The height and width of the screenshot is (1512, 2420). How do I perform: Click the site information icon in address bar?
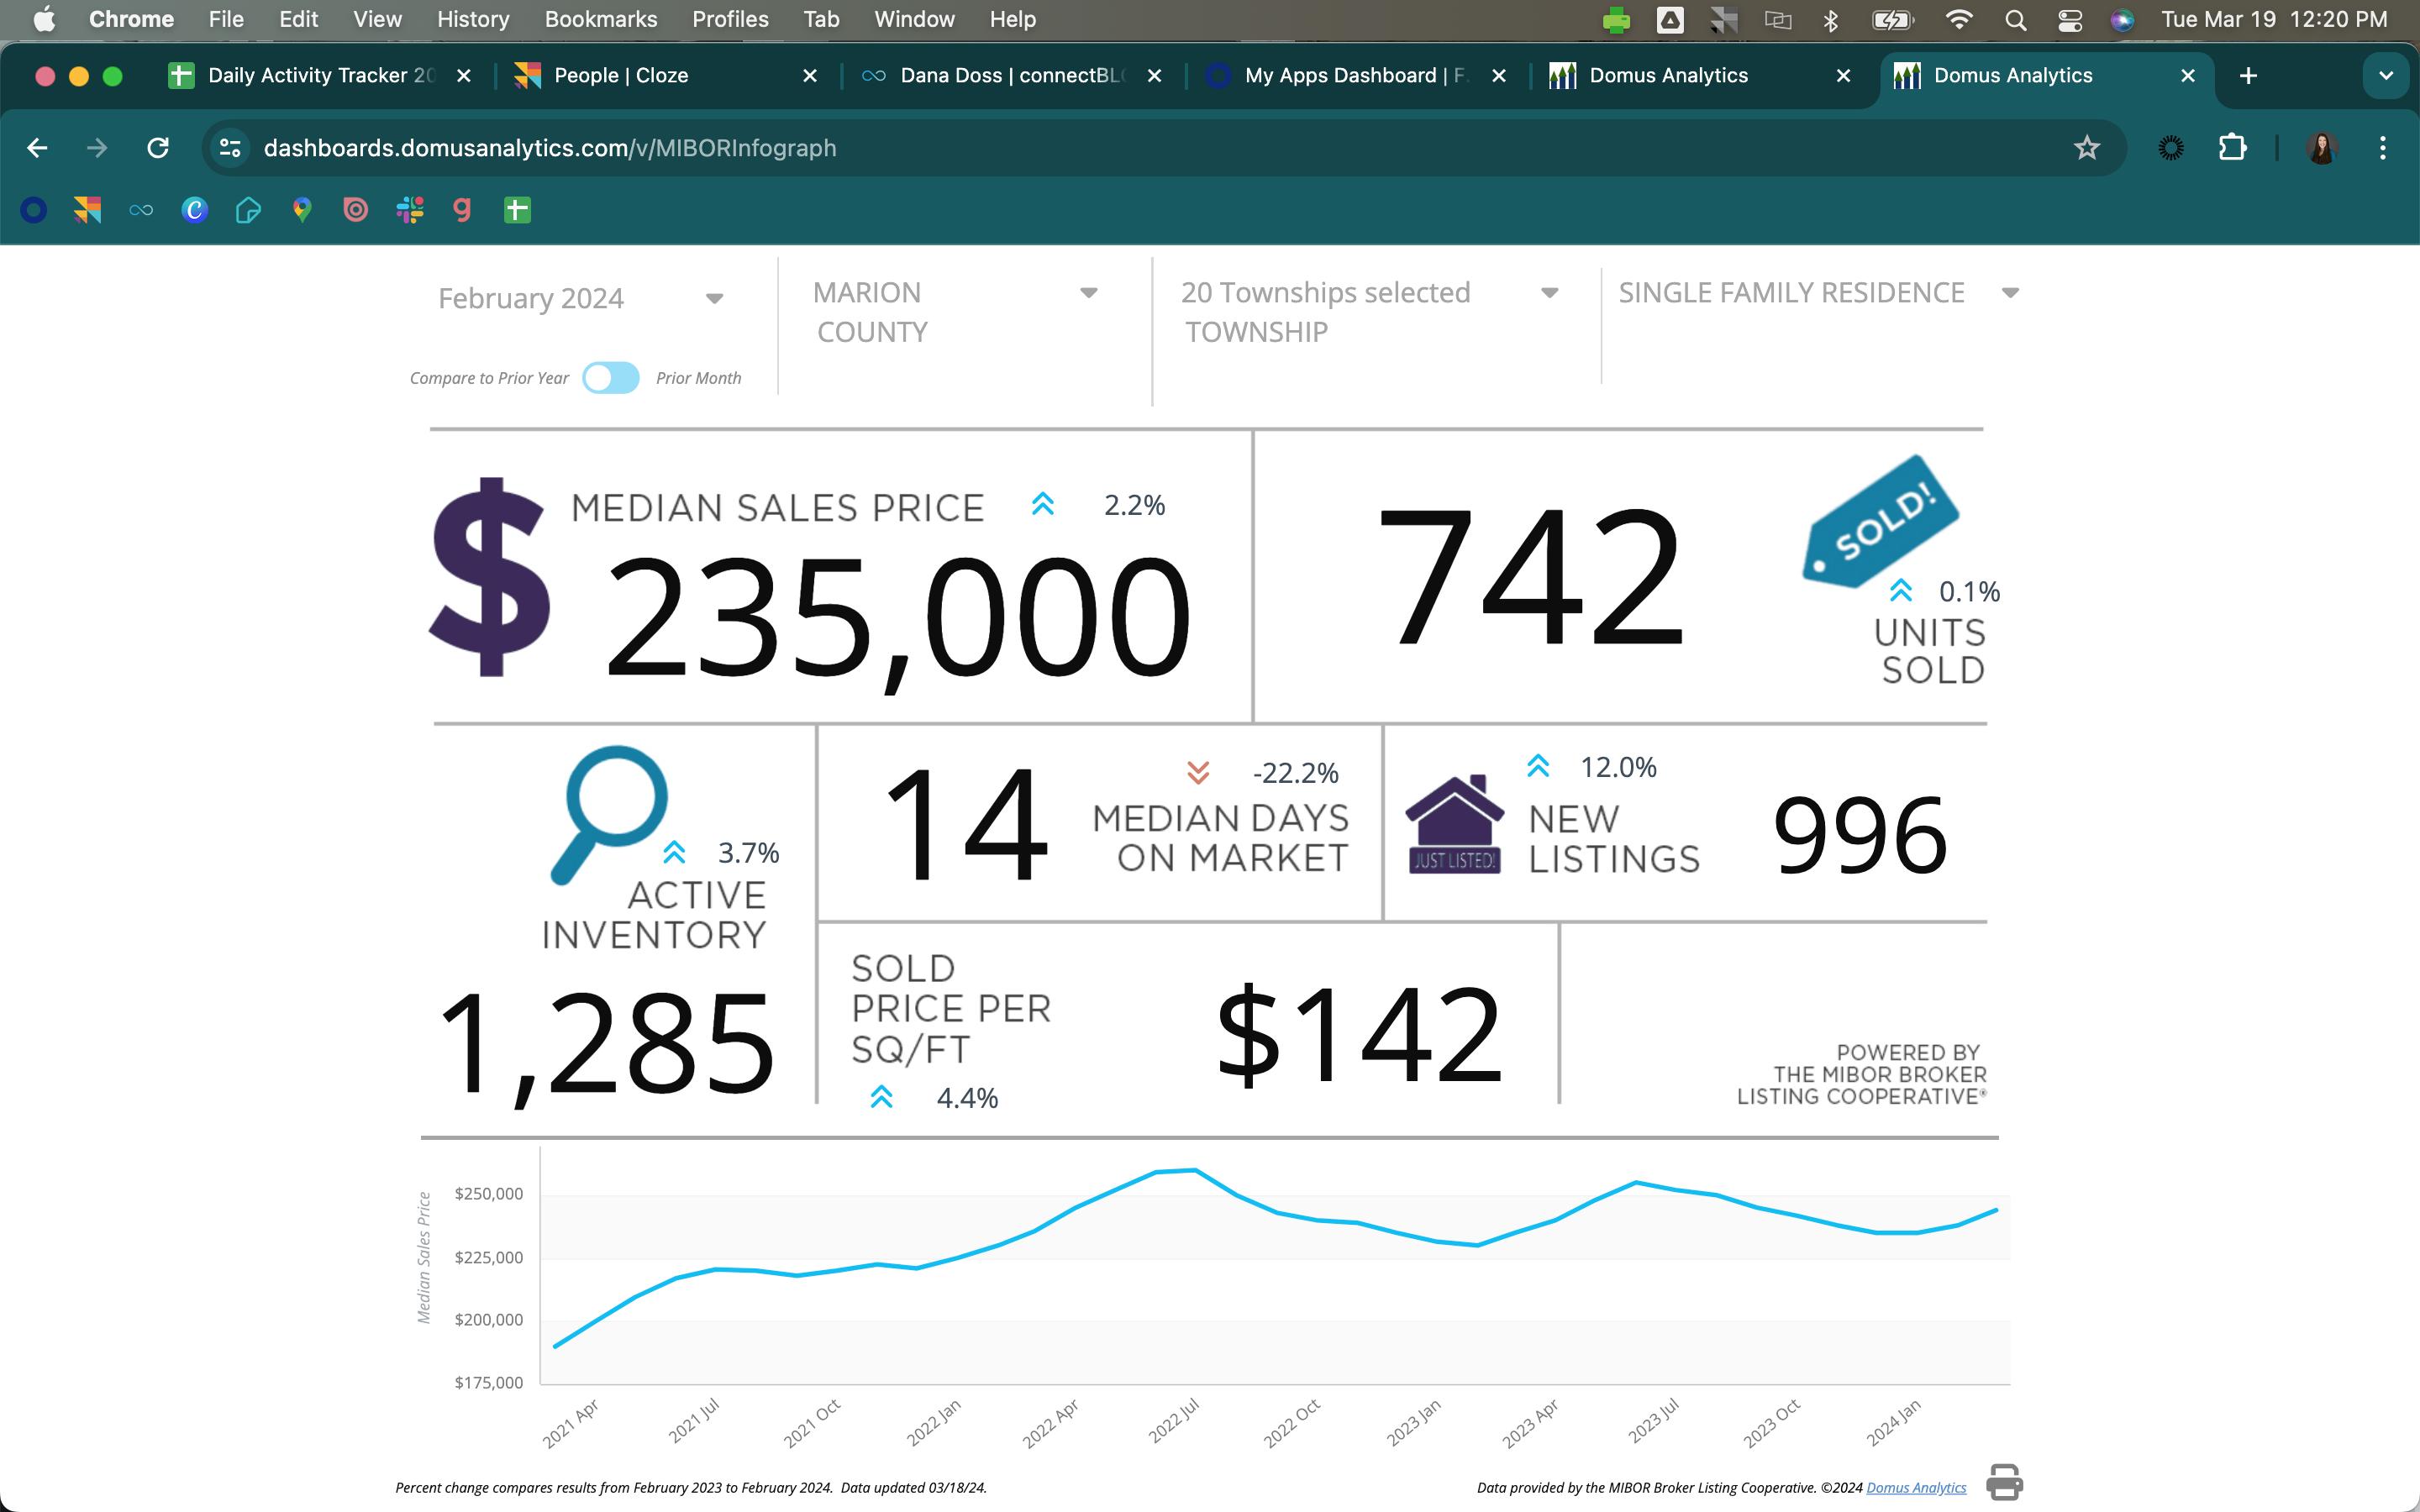tap(230, 148)
